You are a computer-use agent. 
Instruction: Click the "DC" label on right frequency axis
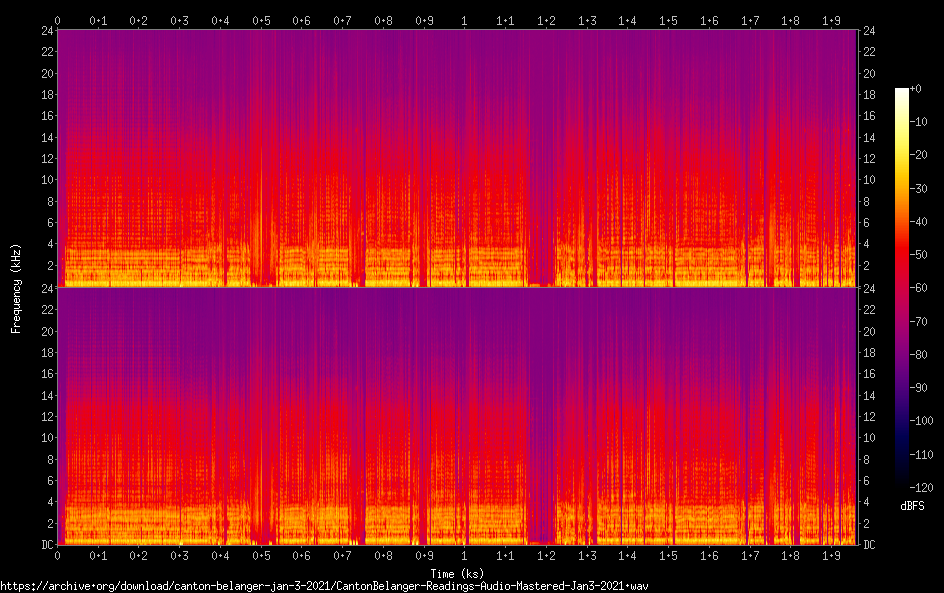[869, 545]
